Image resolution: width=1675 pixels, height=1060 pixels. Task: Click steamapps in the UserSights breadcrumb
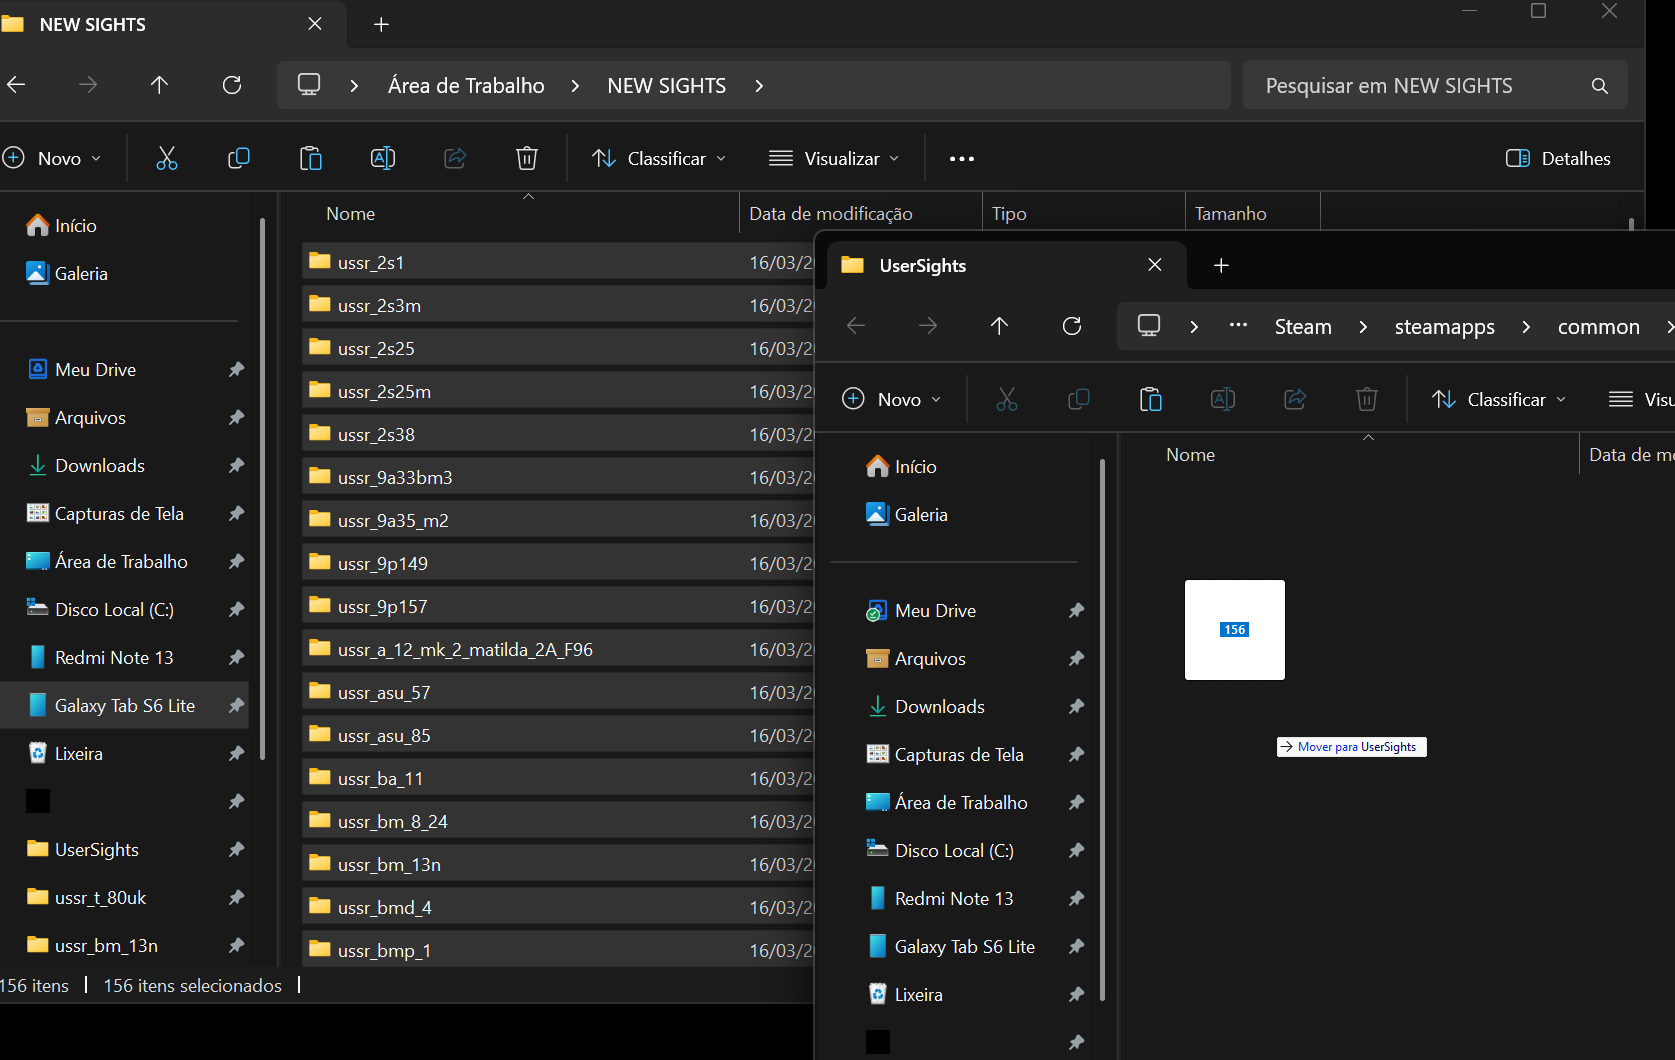(x=1444, y=326)
